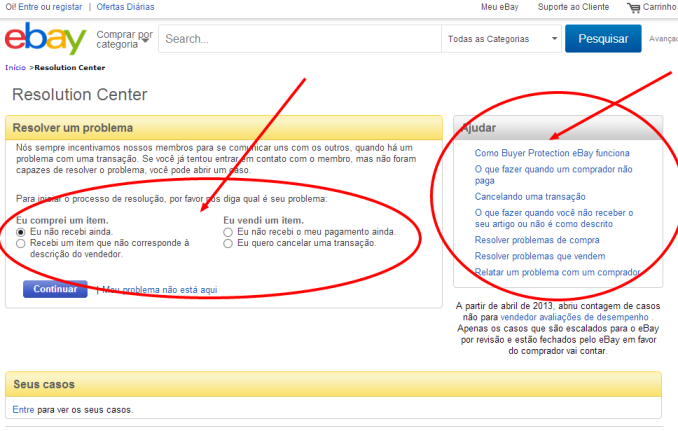Expand Comprar por categoria menu
The height and width of the screenshot is (431, 678).
pyautogui.click(x=125, y=39)
